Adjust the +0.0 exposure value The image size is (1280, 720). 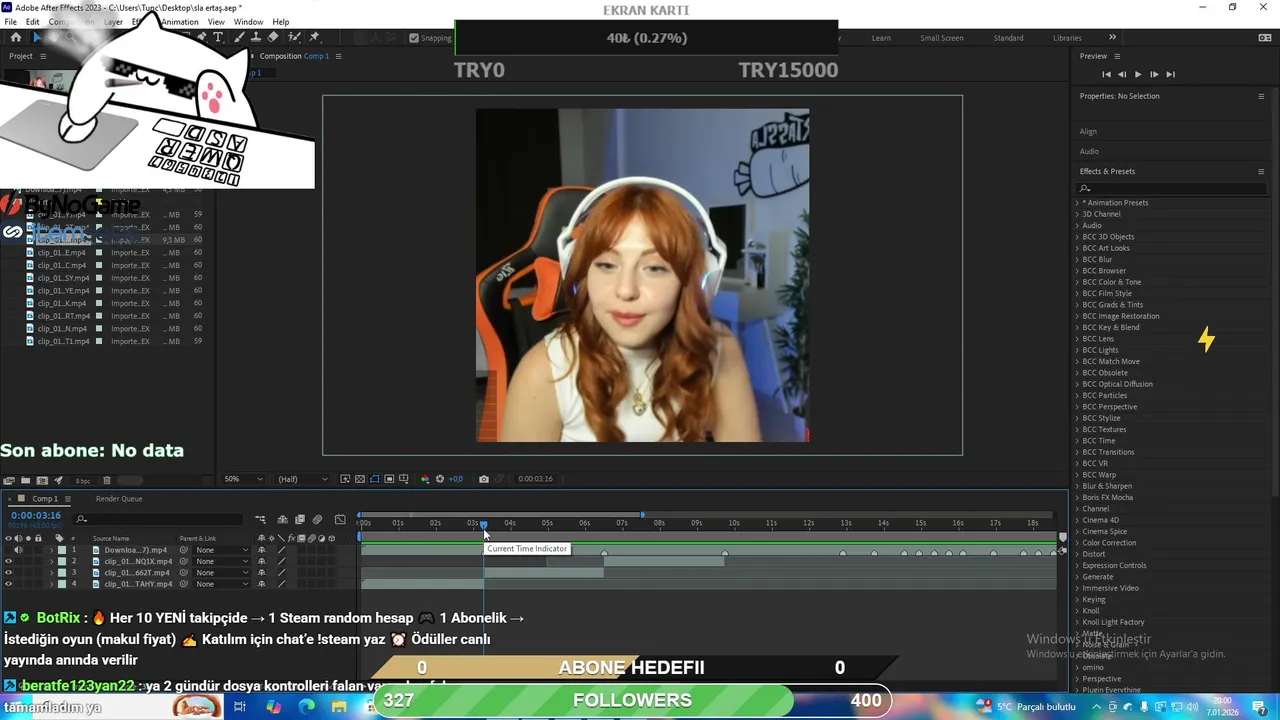click(x=456, y=479)
